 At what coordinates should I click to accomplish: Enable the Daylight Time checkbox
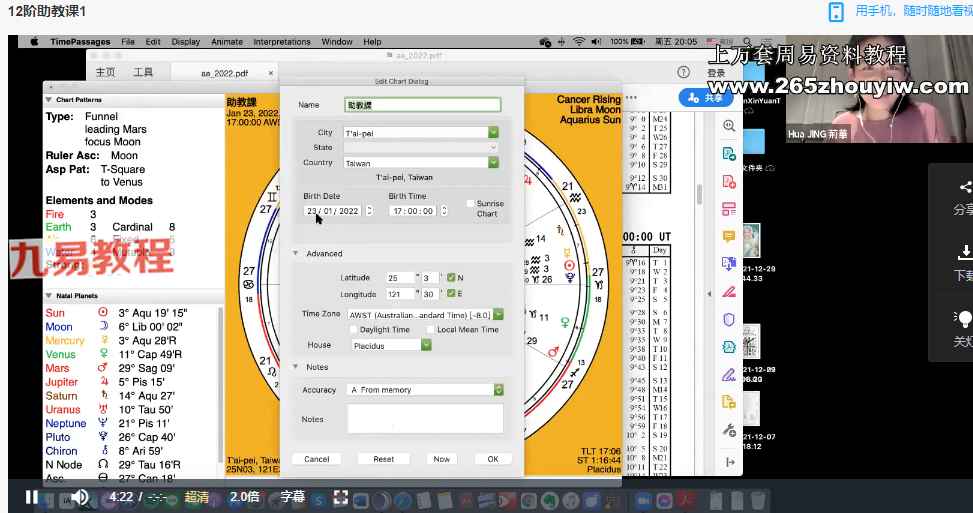[353, 329]
